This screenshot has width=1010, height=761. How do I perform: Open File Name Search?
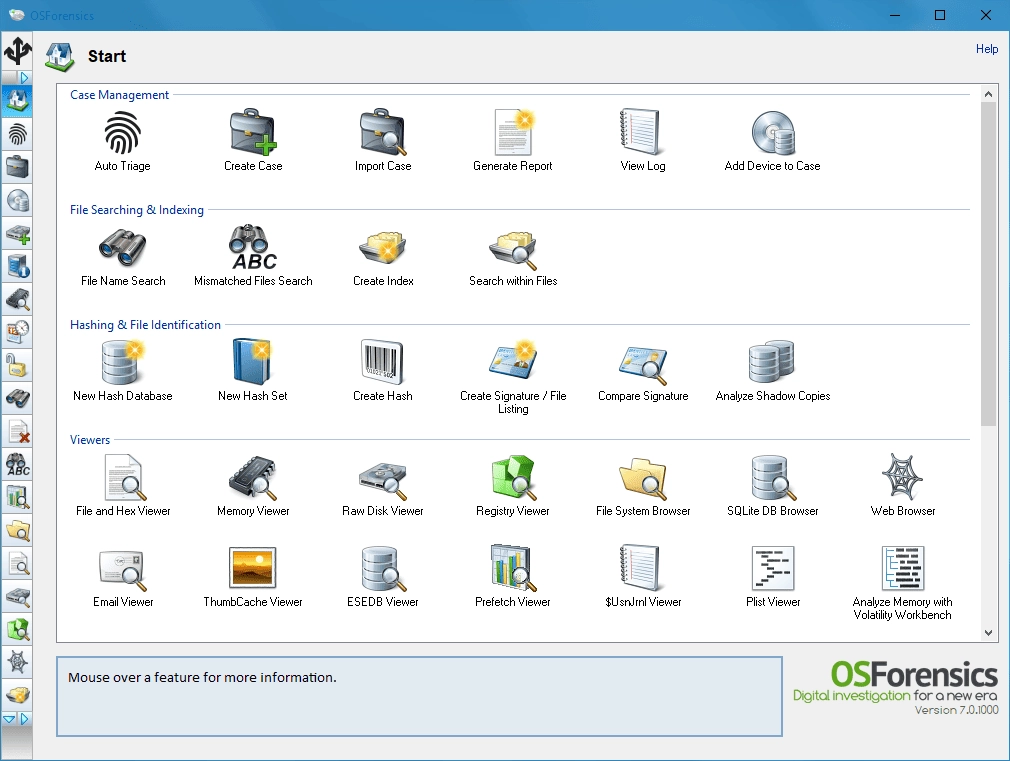tap(123, 256)
